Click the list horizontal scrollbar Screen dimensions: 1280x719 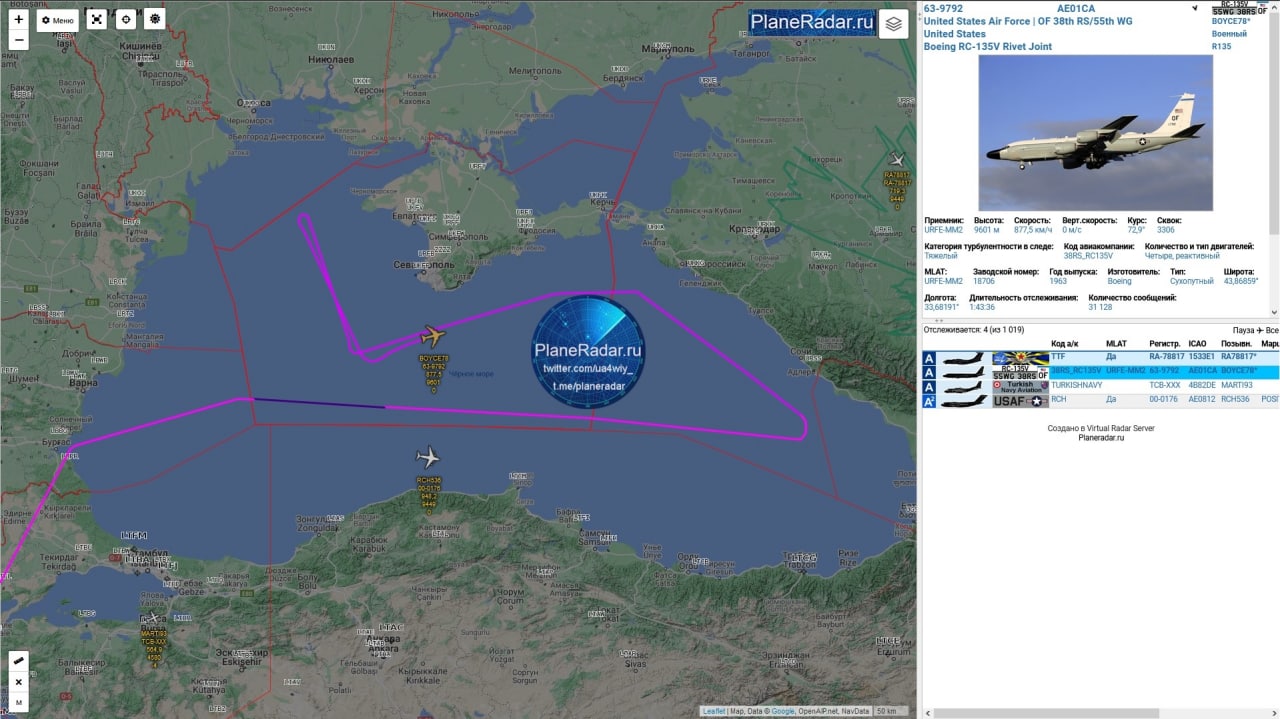pos(1045,713)
